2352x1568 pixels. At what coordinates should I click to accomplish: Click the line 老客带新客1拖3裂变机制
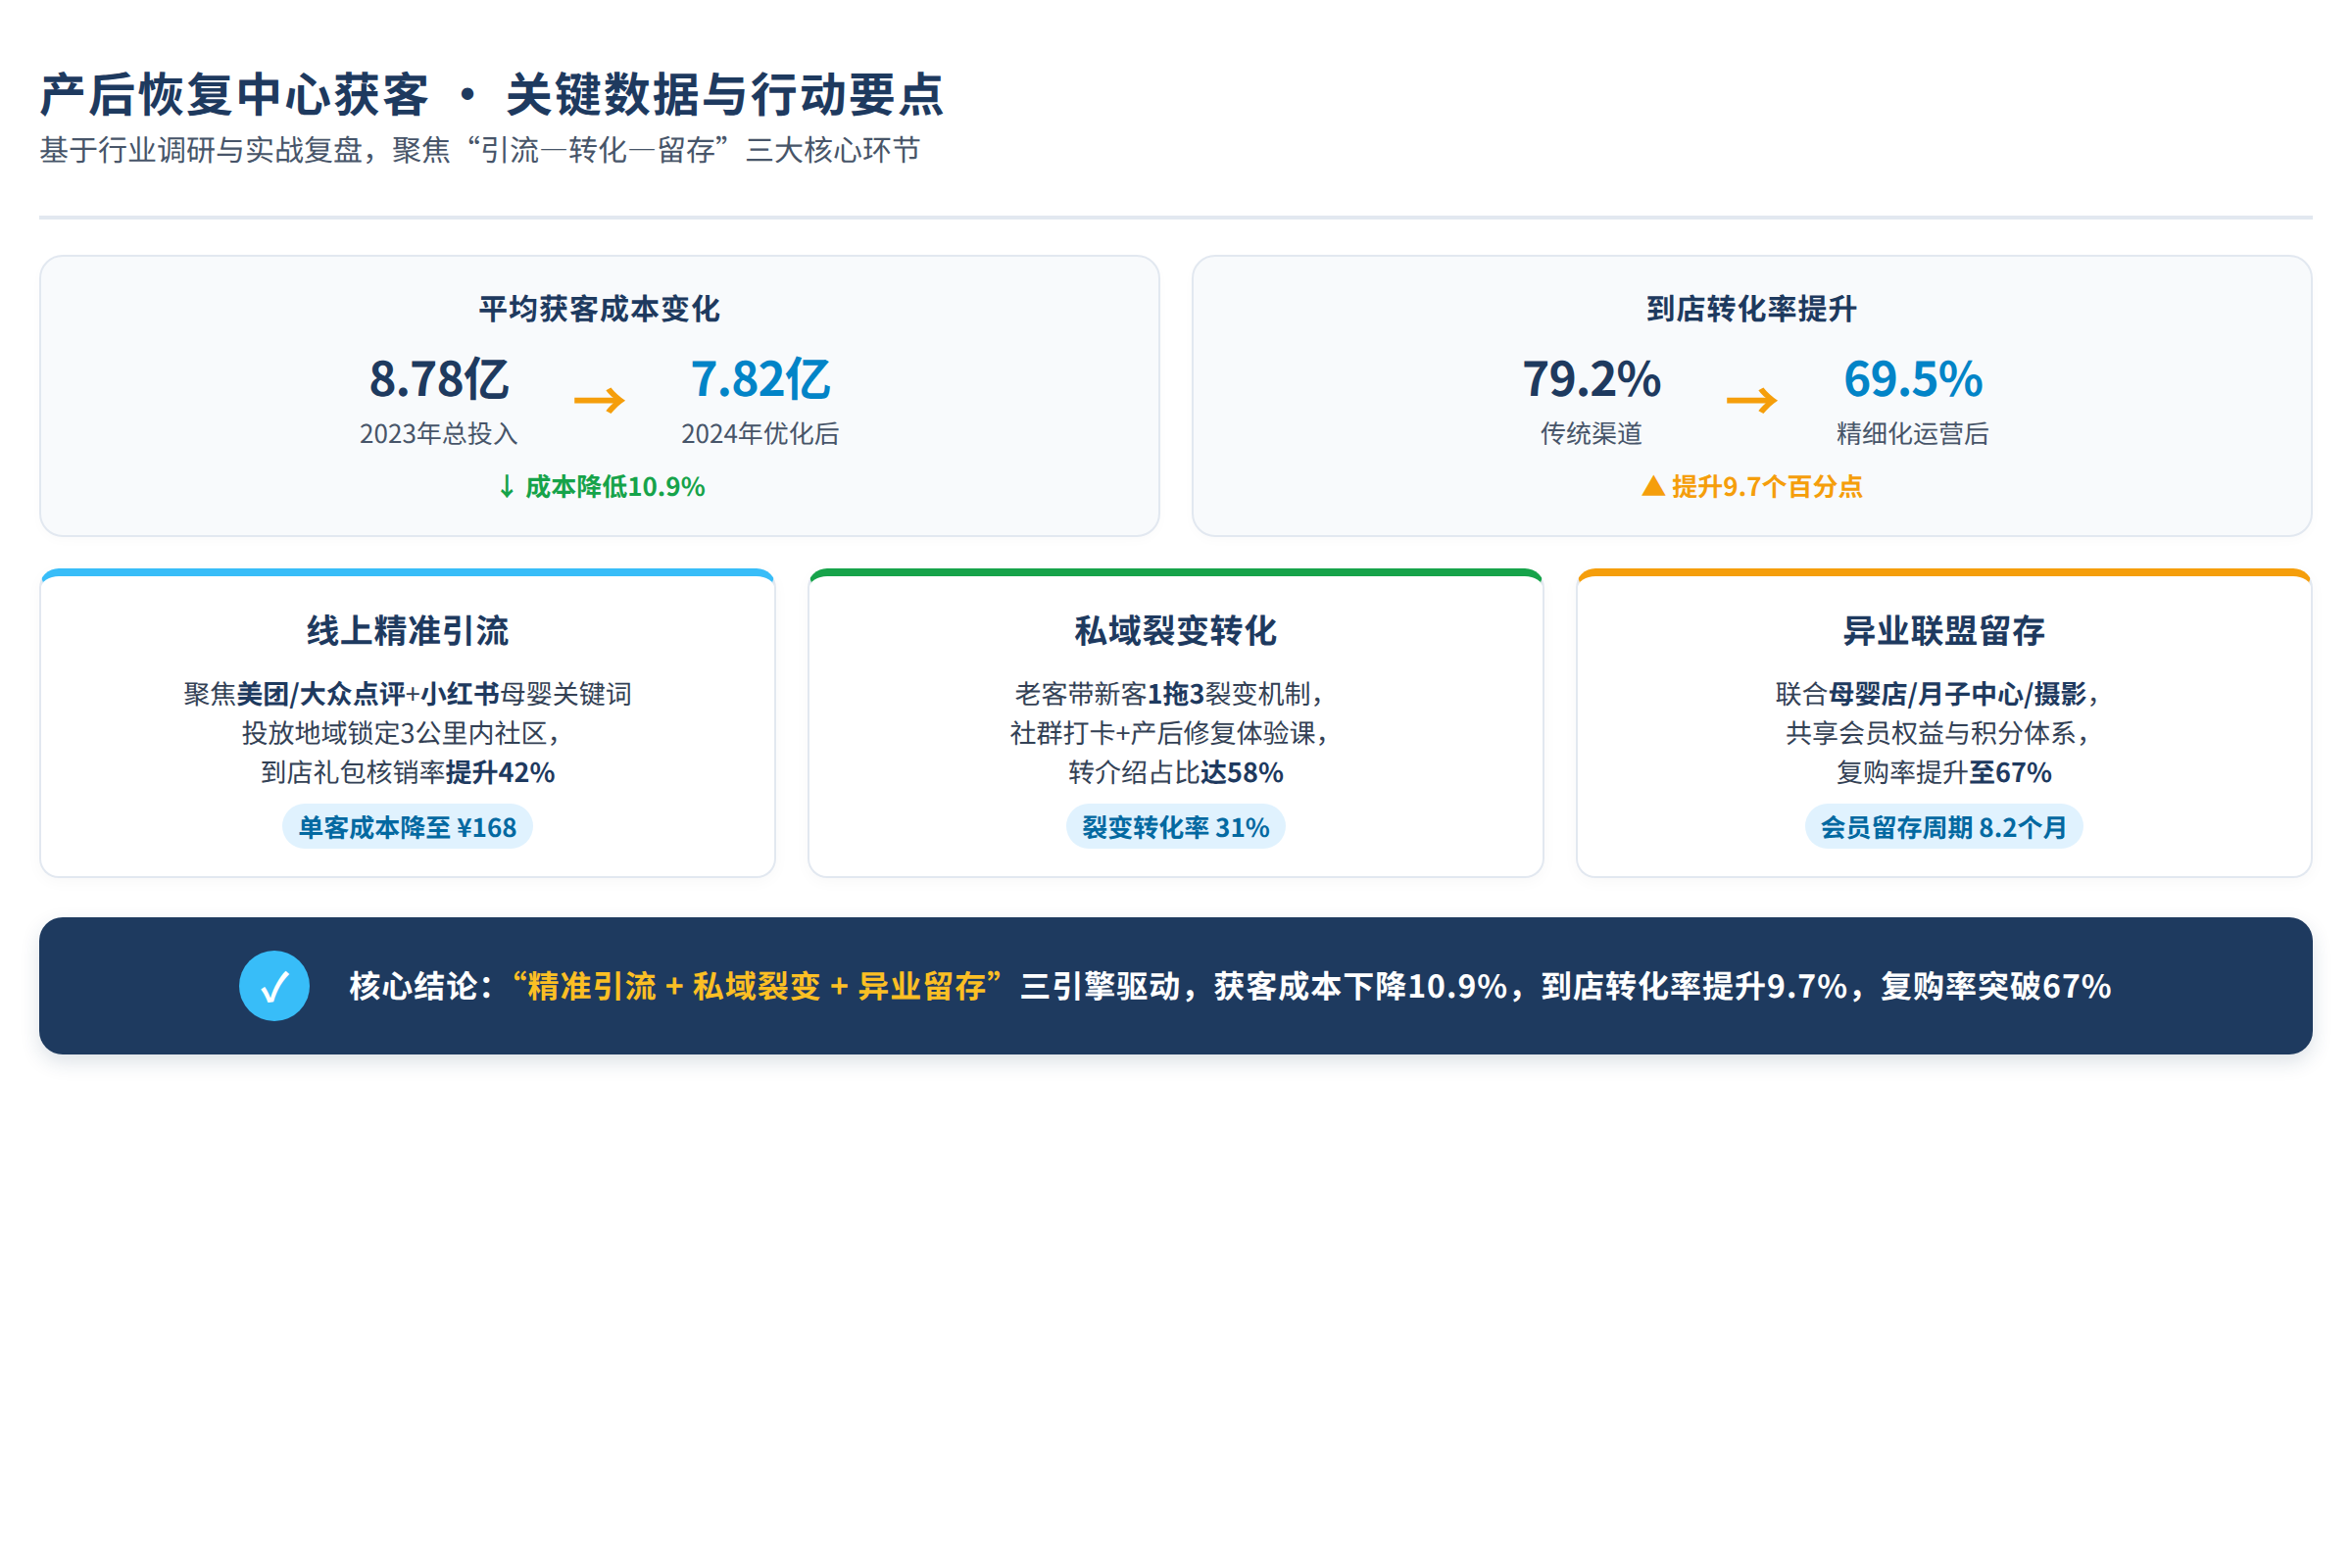point(1169,694)
